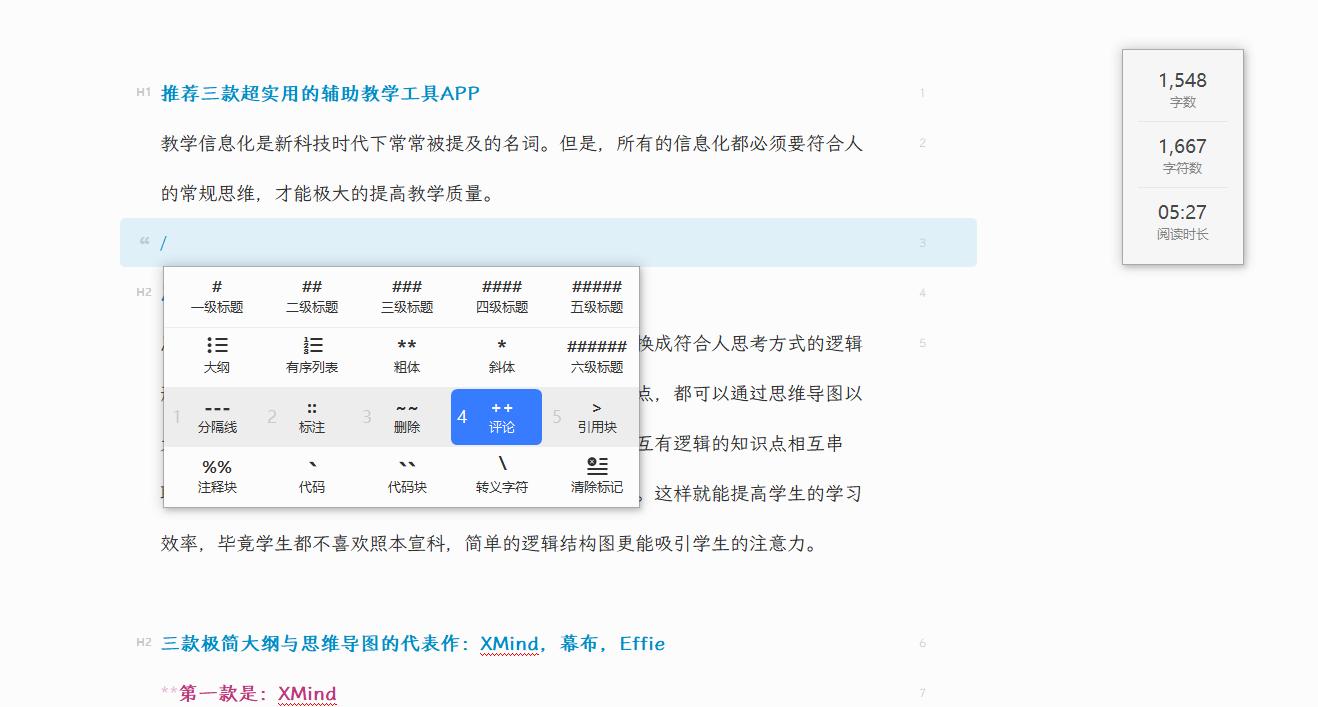Choose the 有序列表 ordered list icon
Screen dimensions: 1318x707
[312, 356]
